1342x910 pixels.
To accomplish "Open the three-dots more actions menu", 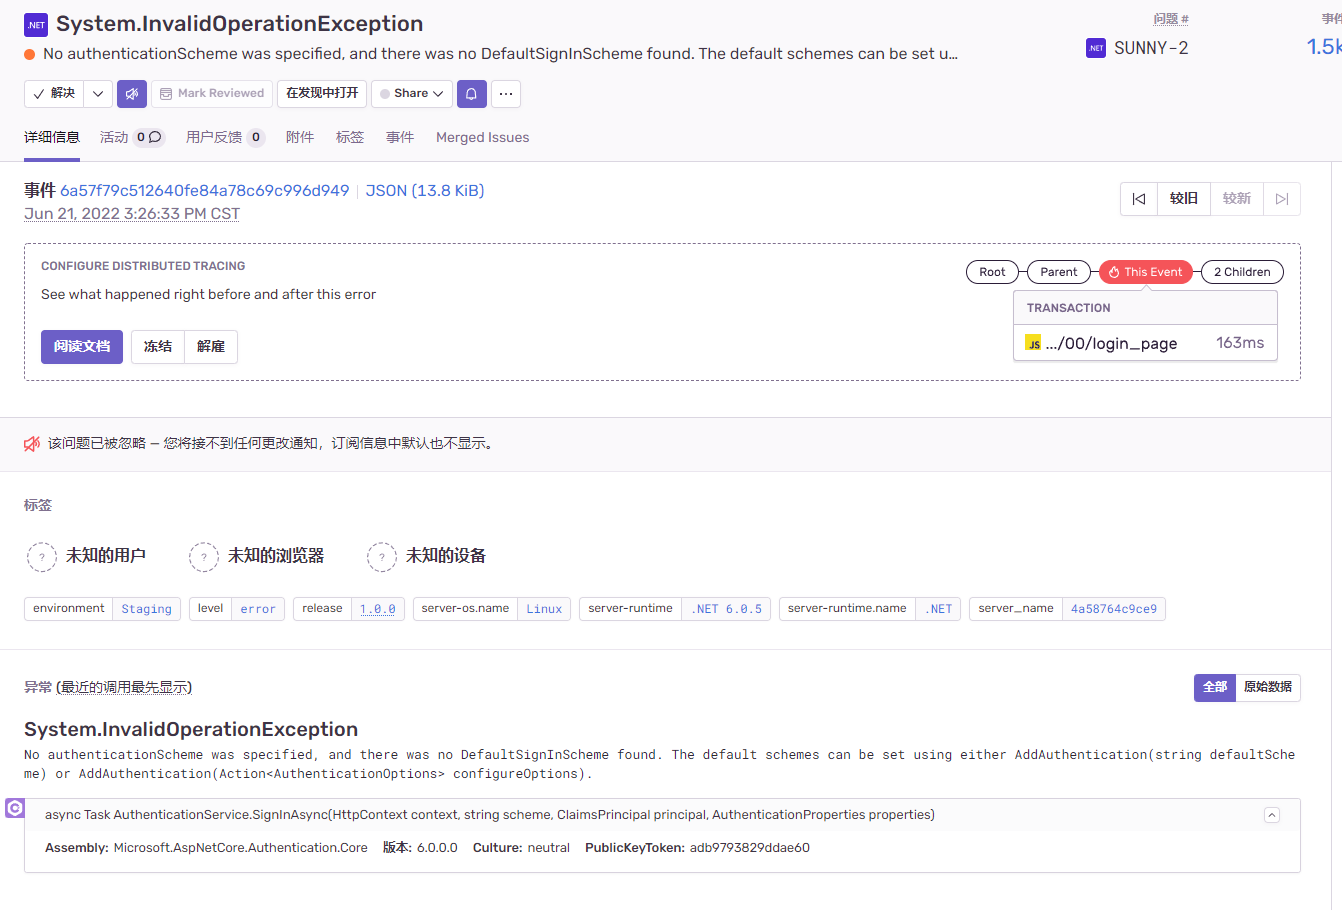I will click(x=506, y=94).
